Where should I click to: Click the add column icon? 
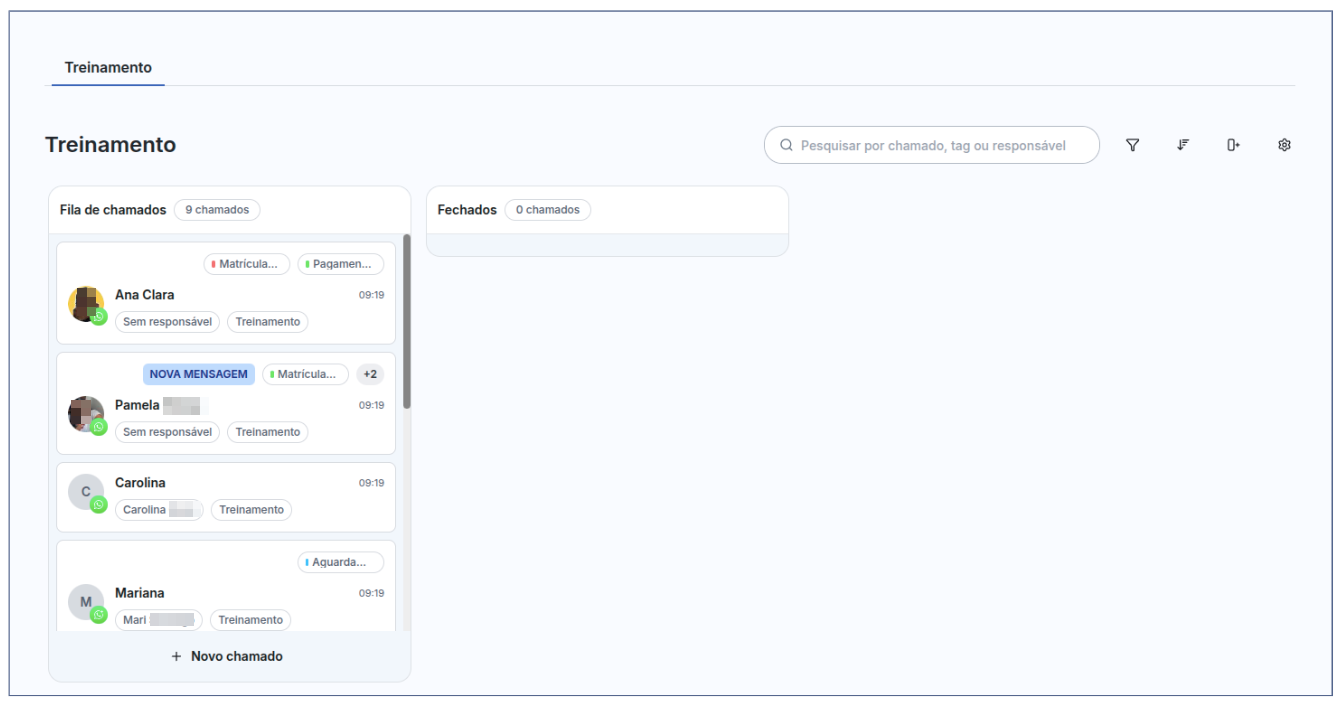pos(1233,145)
